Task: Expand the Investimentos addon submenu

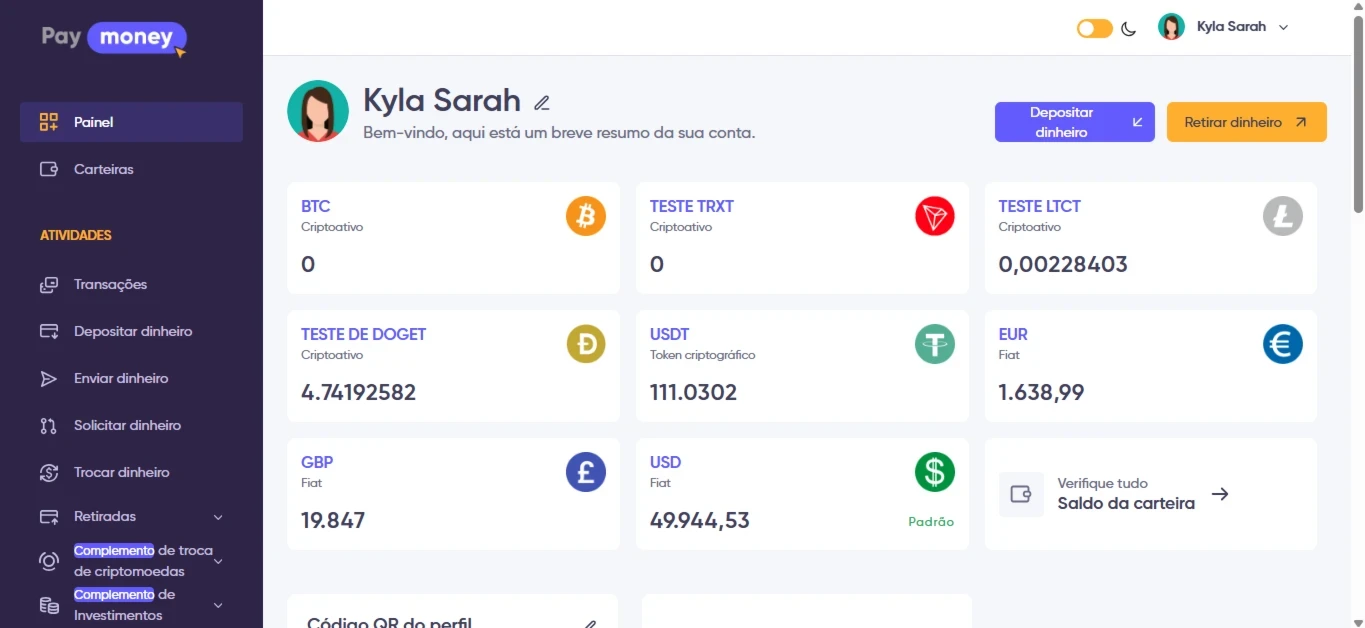Action: click(218, 605)
